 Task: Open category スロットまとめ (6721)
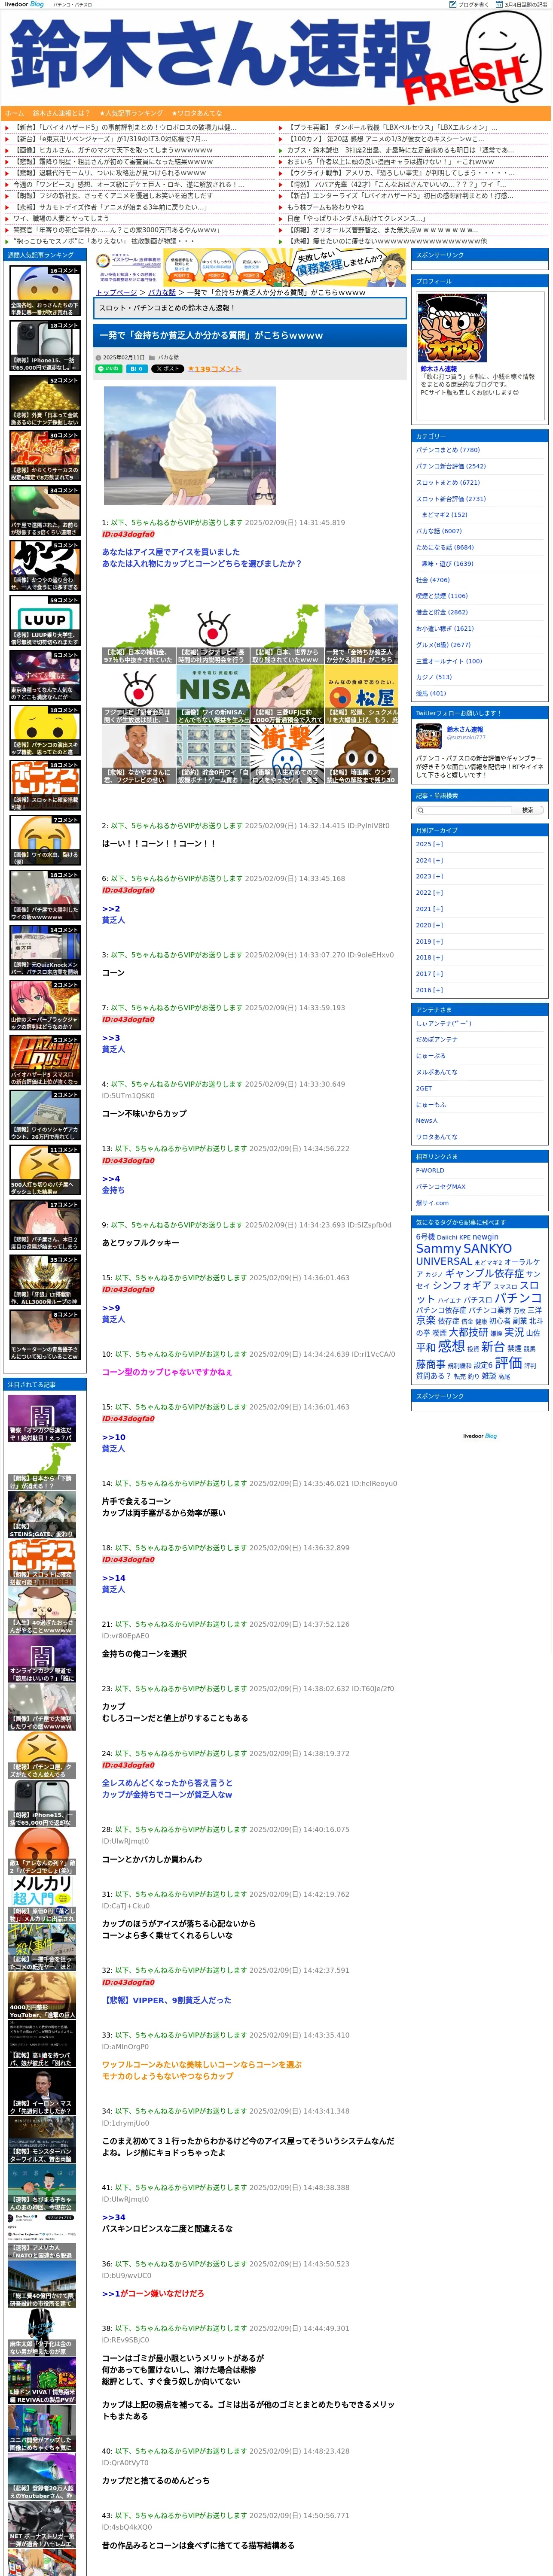click(x=448, y=482)
